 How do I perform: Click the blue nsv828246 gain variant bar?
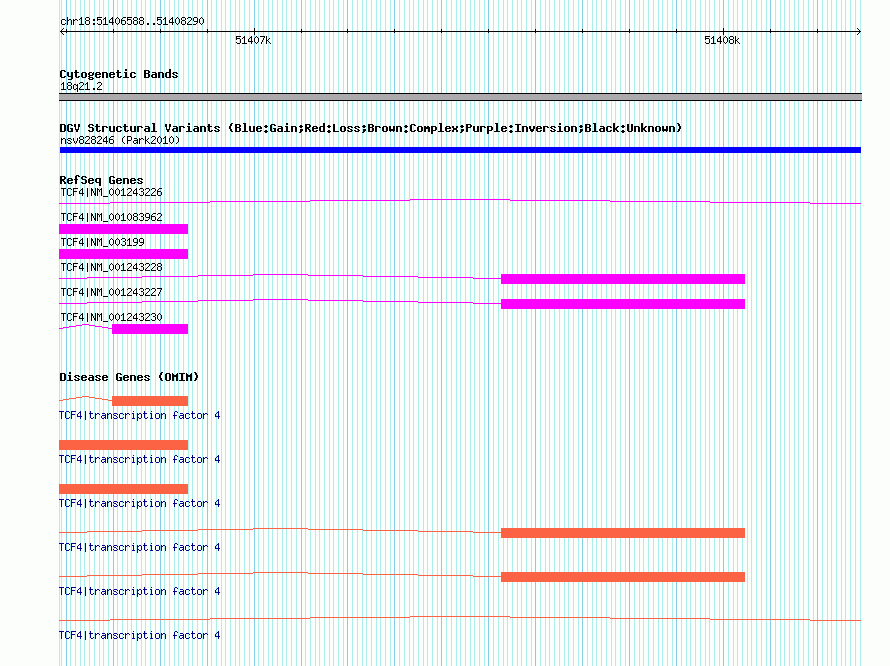click(460, 150)
